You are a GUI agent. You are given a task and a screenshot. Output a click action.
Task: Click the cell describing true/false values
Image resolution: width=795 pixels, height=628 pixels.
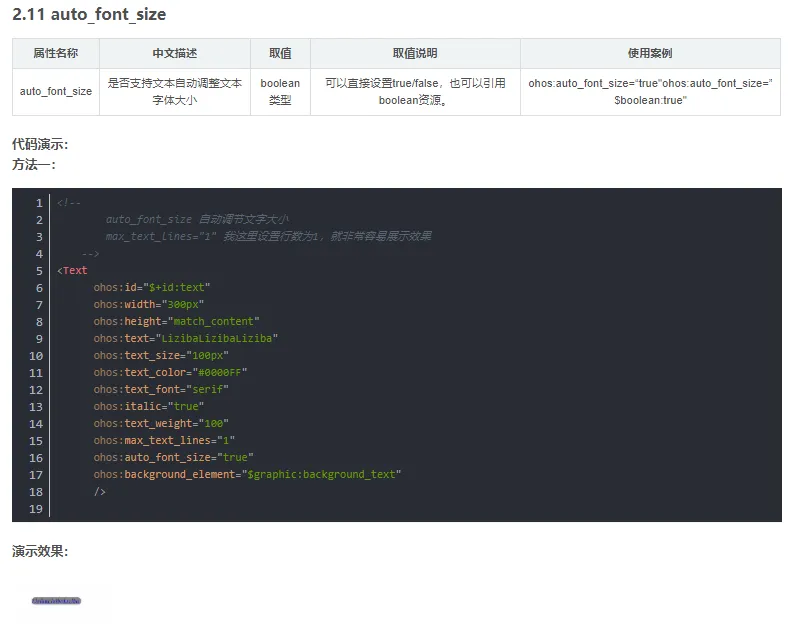coord(415,92)
